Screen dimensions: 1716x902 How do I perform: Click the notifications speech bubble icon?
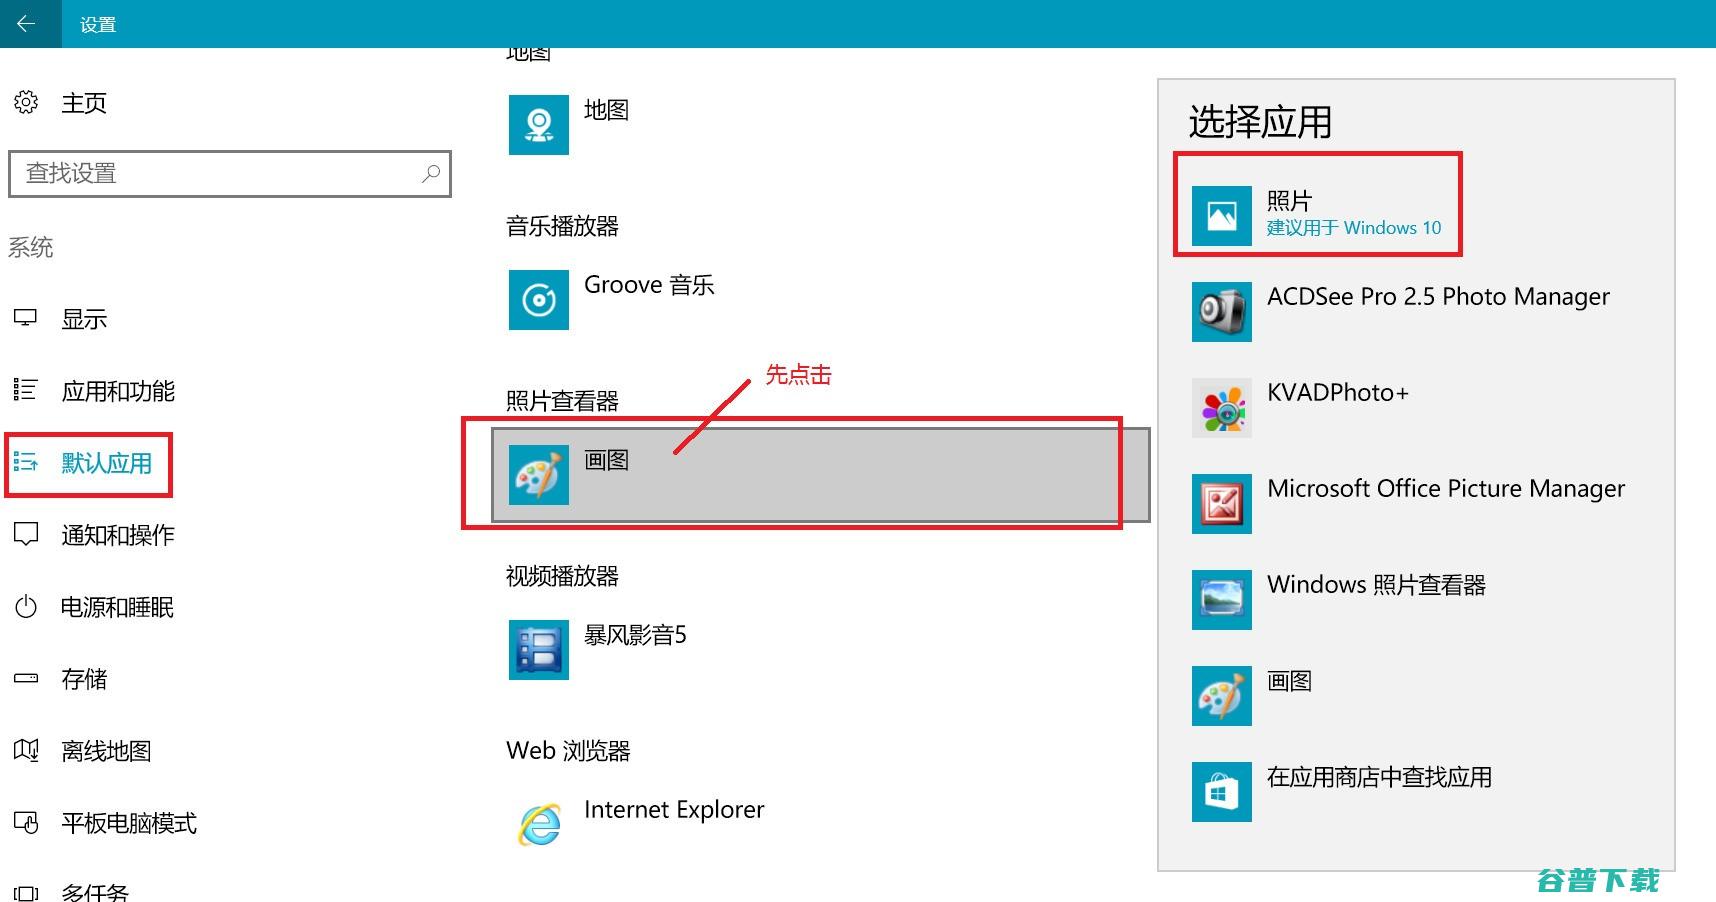(x=26, y=534)
